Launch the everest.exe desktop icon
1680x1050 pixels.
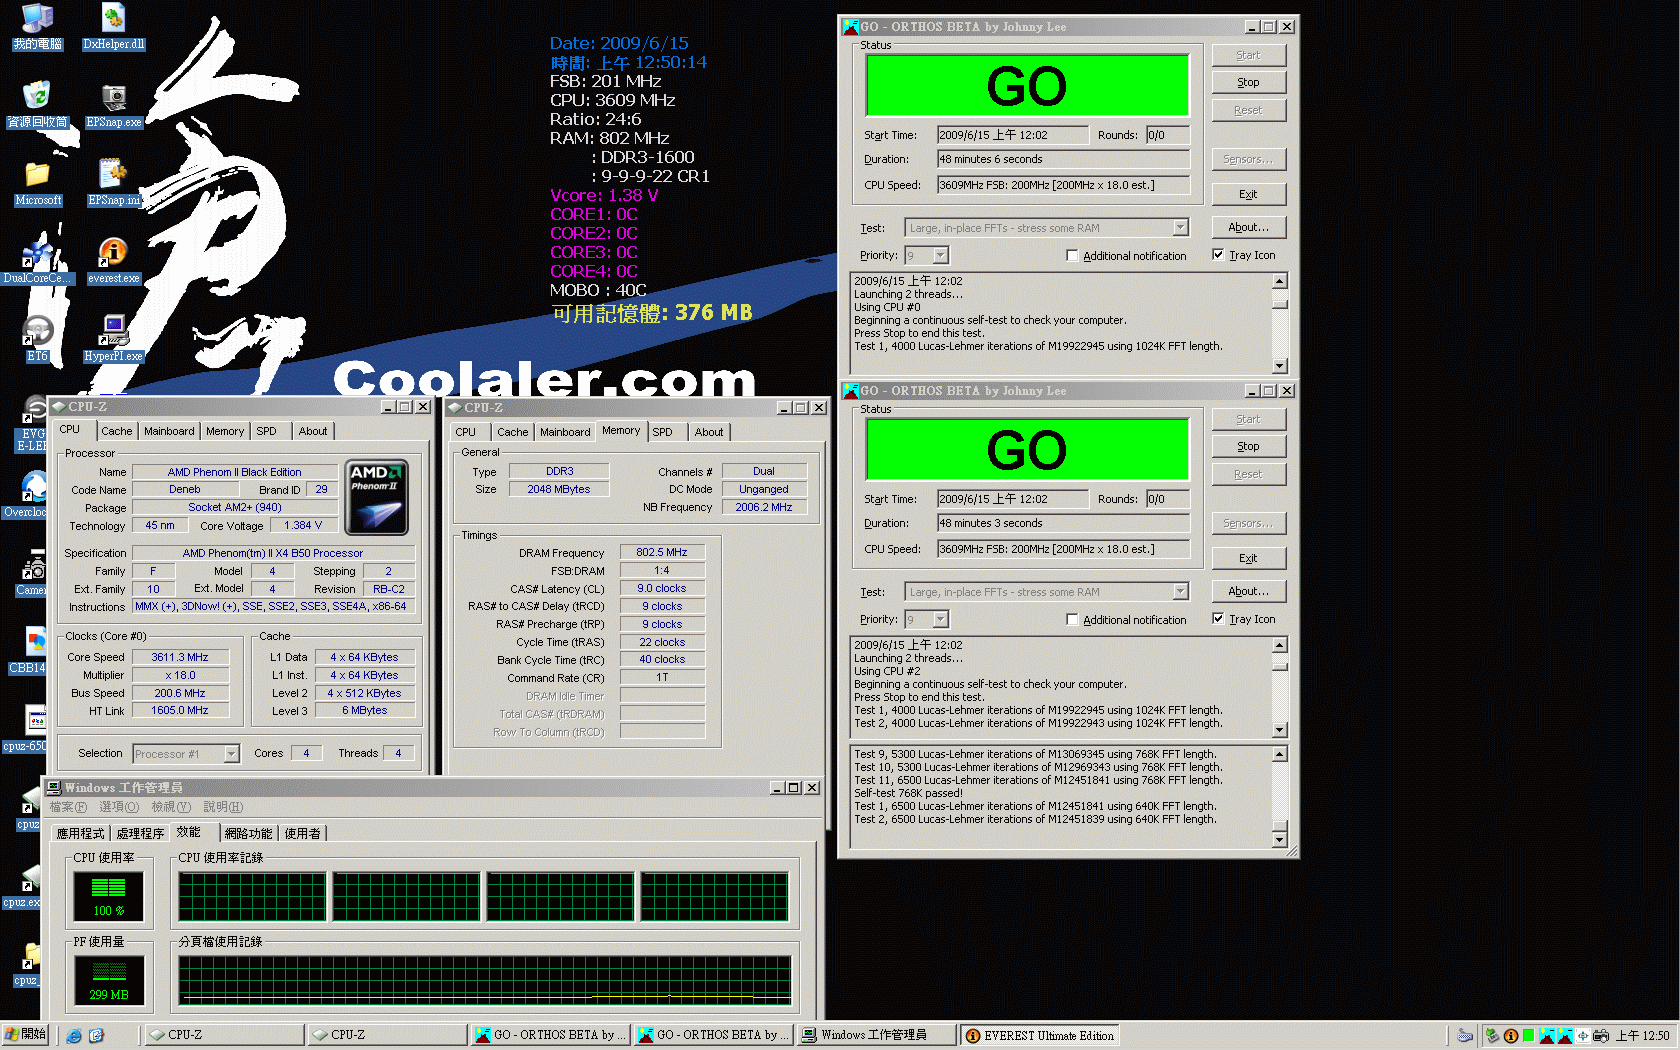(114, 261)
